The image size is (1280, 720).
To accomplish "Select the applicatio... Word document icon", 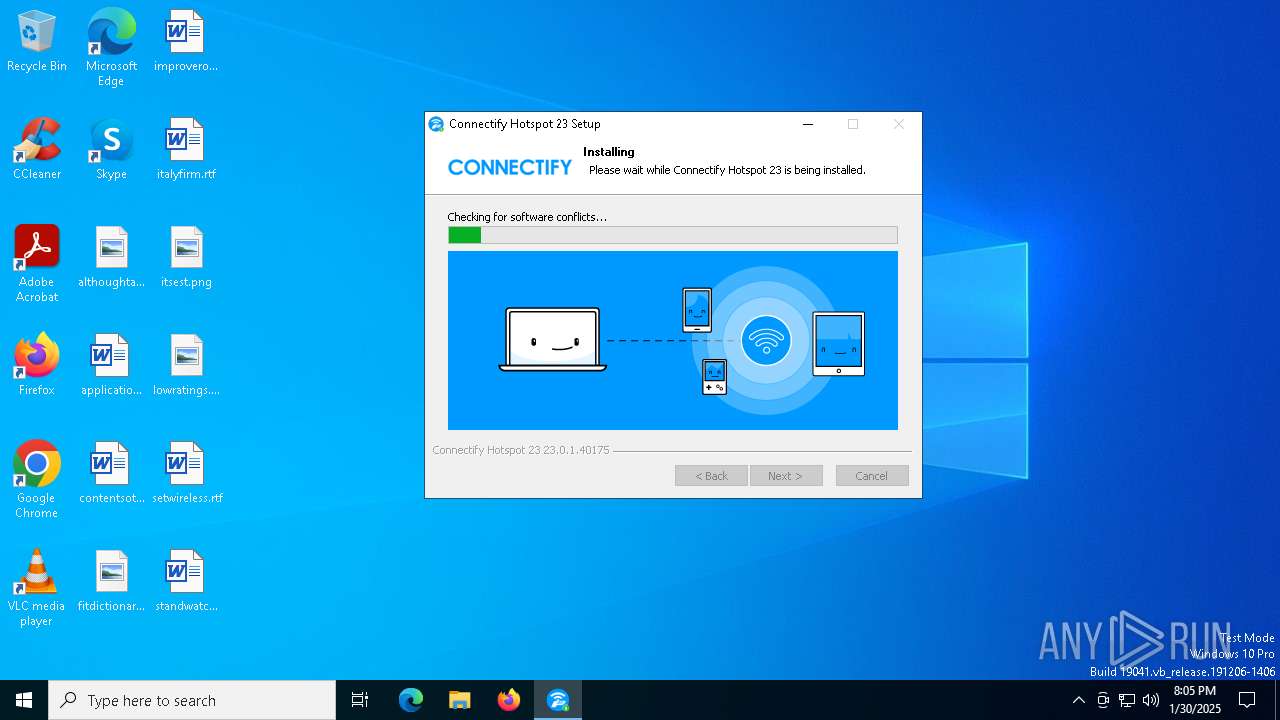I will [111, 366].
